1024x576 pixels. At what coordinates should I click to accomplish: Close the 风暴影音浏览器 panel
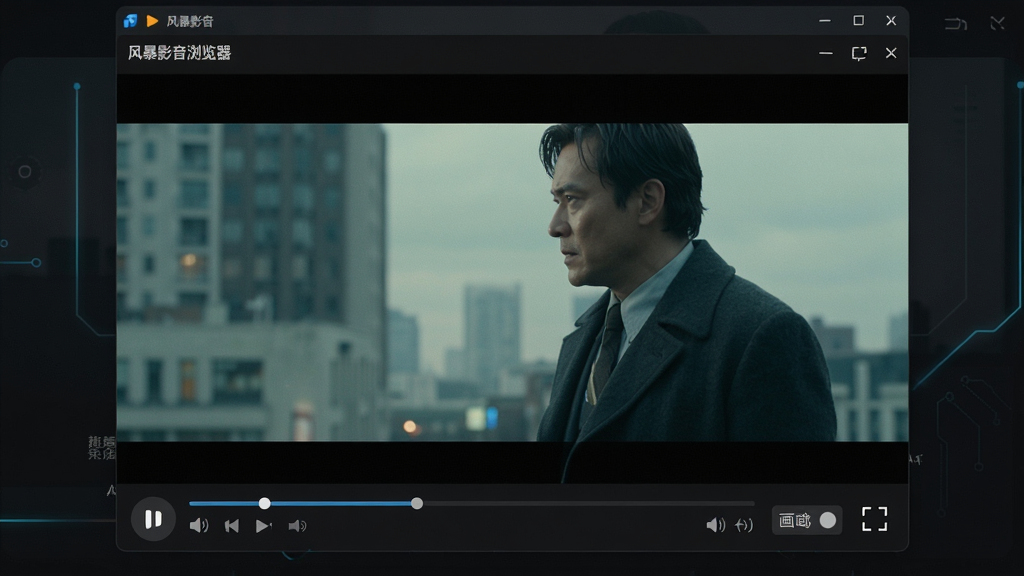(891, 53)
